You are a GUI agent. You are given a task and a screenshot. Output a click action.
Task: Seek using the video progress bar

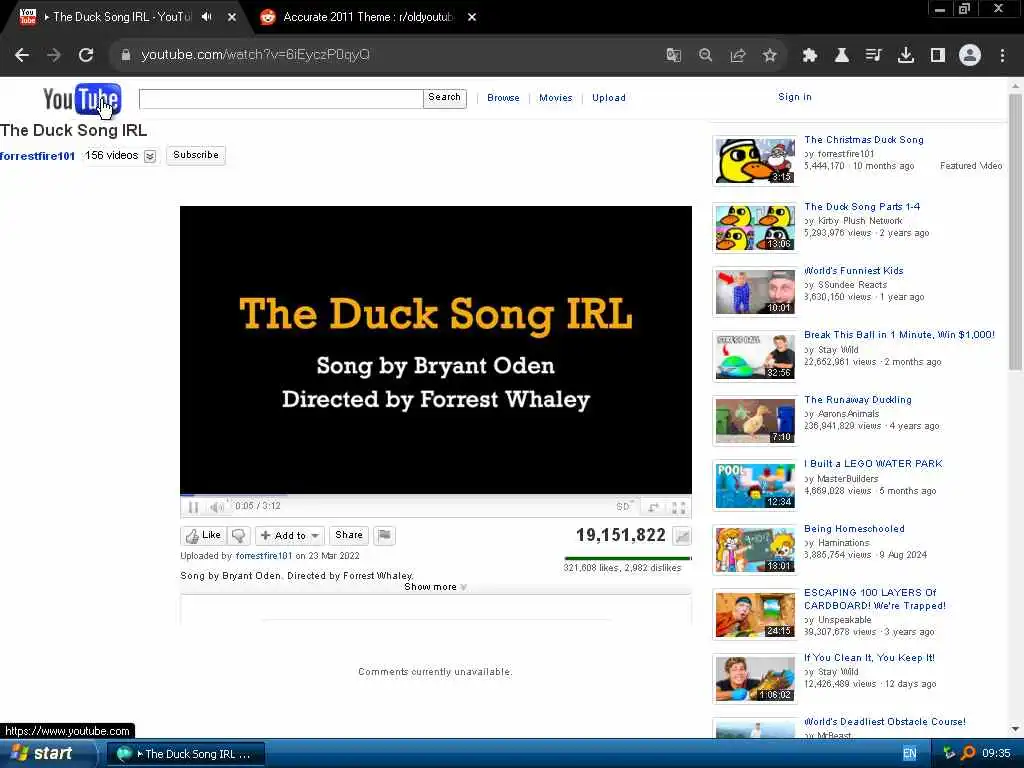tap(436, 496)
